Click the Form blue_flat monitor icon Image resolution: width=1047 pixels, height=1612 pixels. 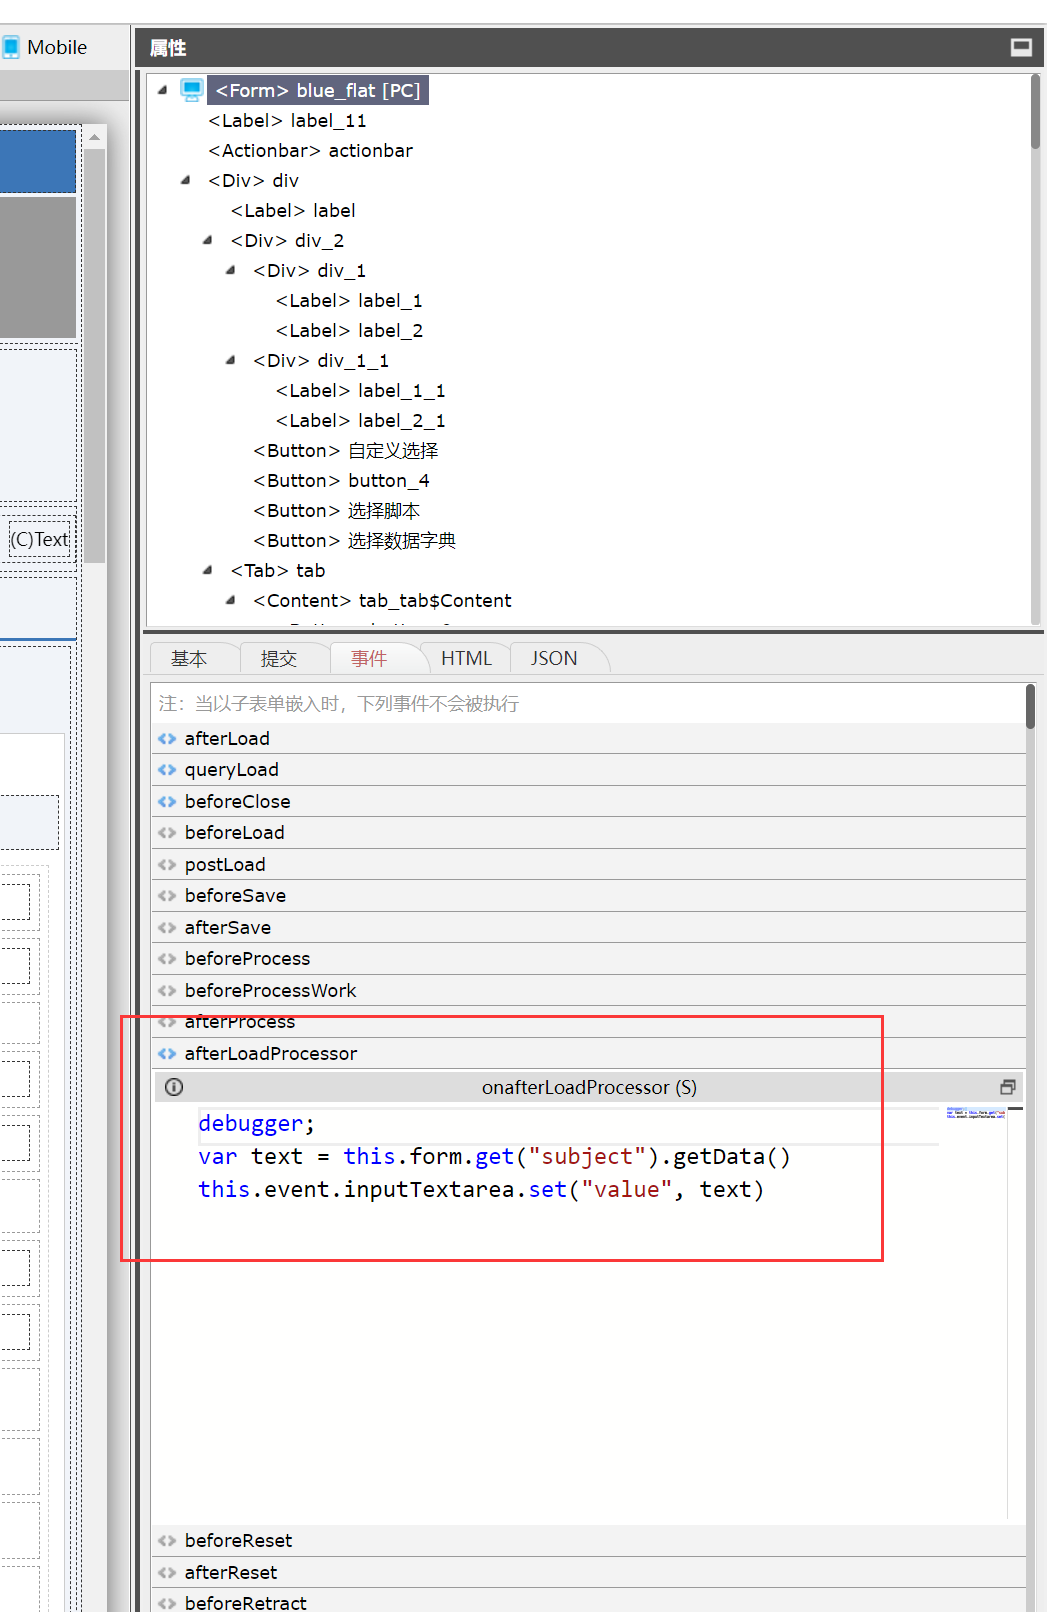click(x=191, y=90)
